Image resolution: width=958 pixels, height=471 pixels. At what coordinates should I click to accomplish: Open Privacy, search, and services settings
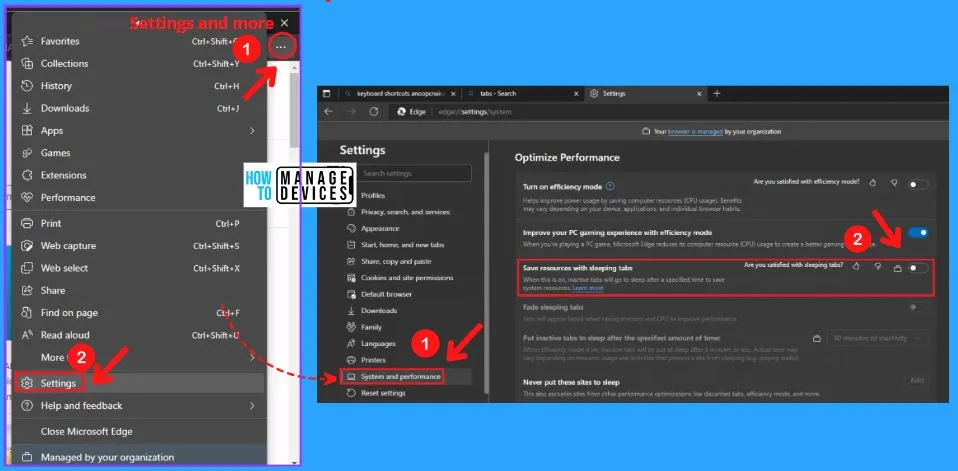point(406,212)
